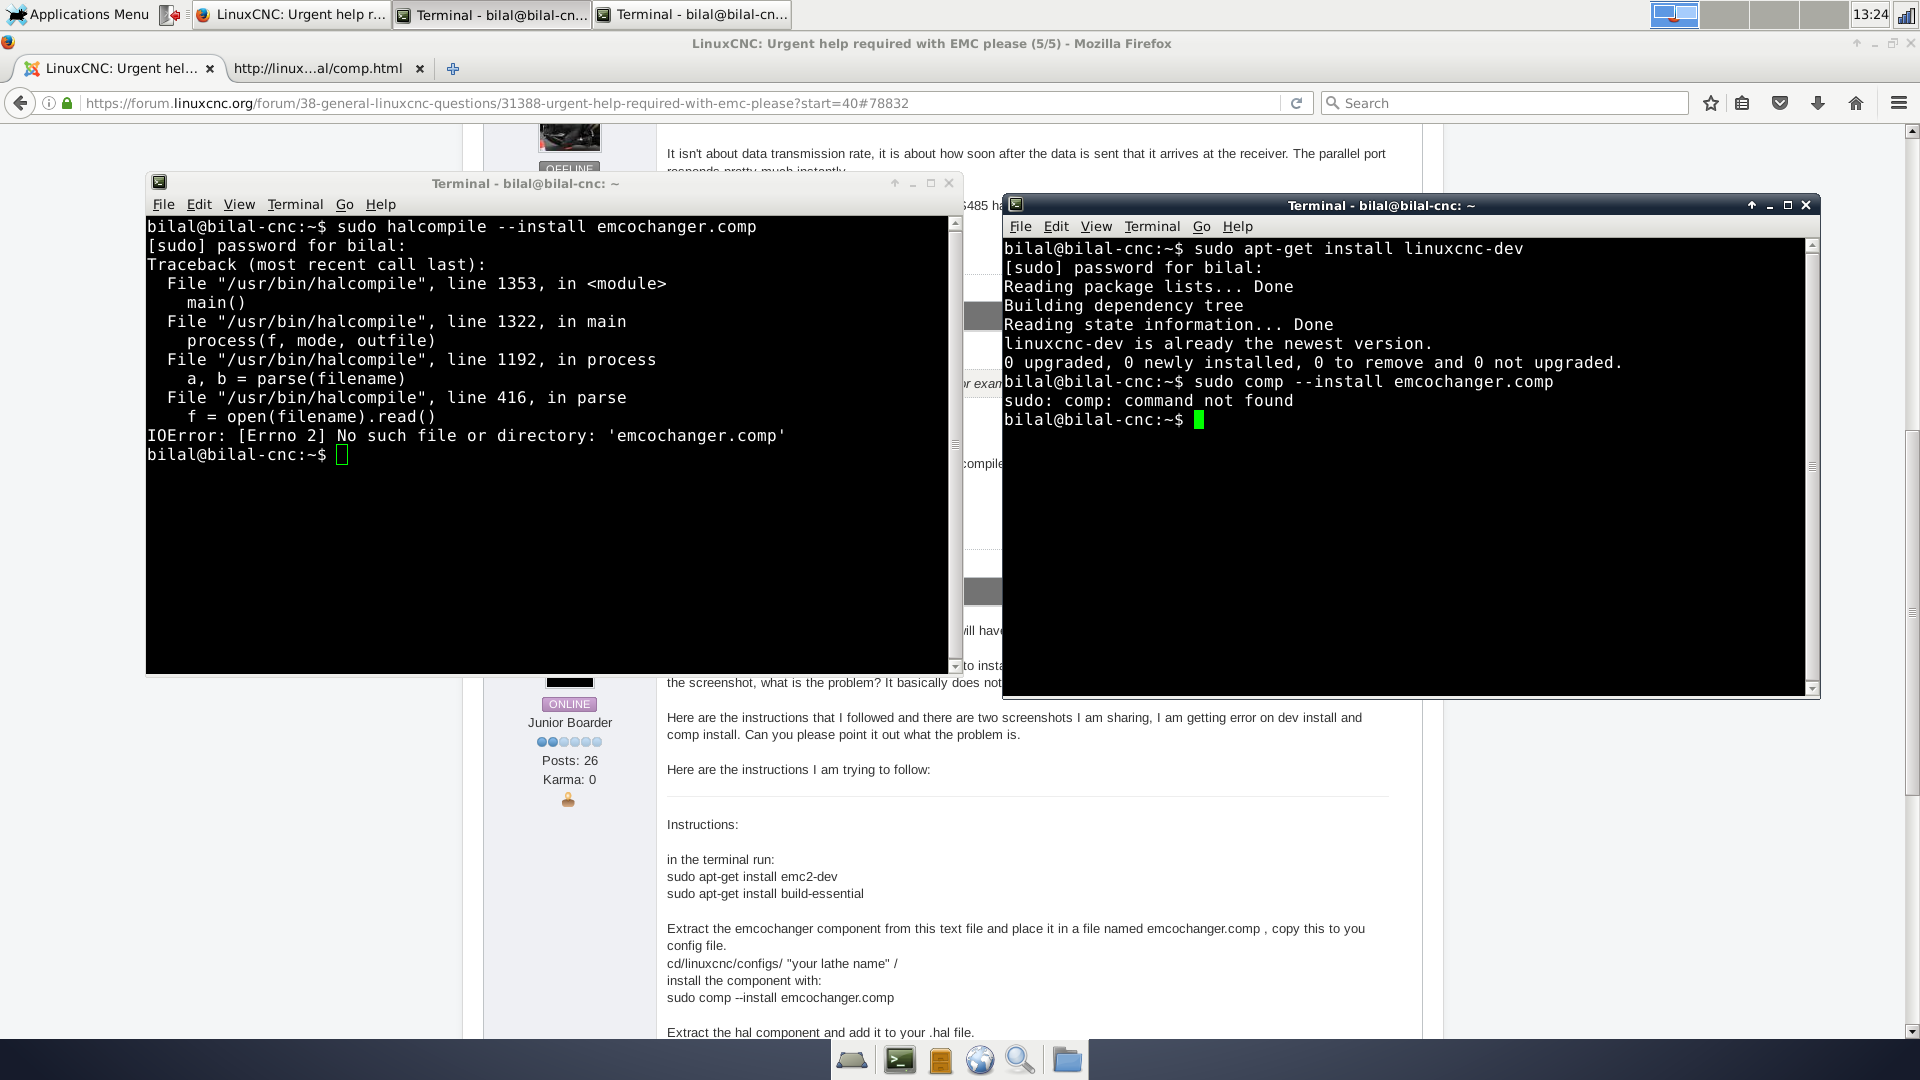1920x1080 pixels.
Task: Close the LinuxCNC Urgent help browser tab
Action: [x=210, y=69]
